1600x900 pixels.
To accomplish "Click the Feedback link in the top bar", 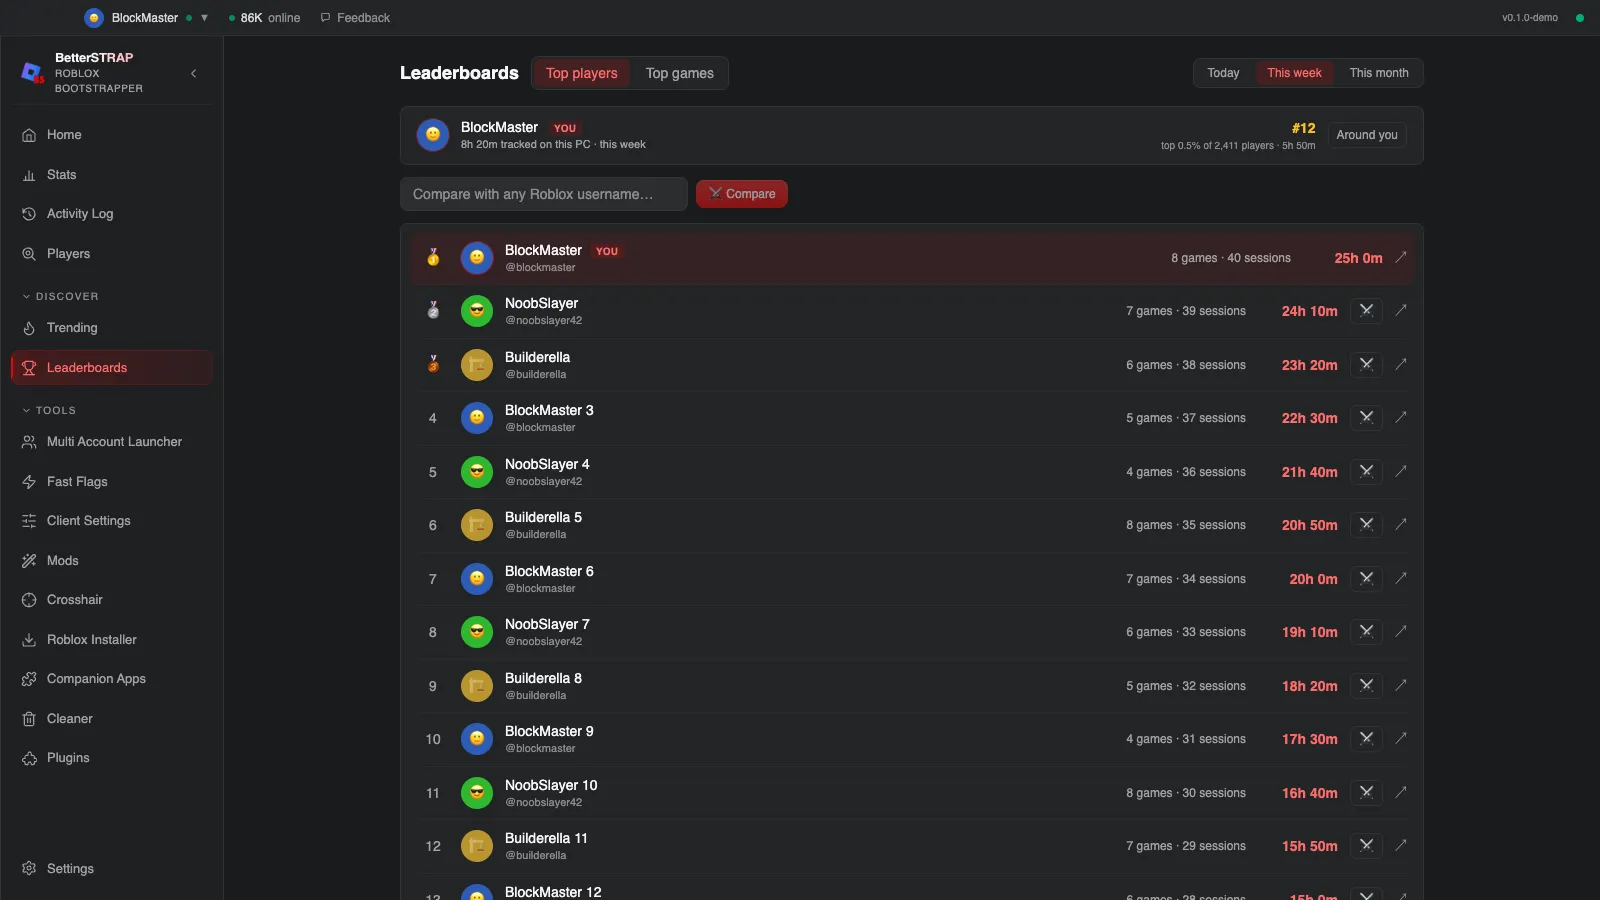I will [x=355, y=18].
